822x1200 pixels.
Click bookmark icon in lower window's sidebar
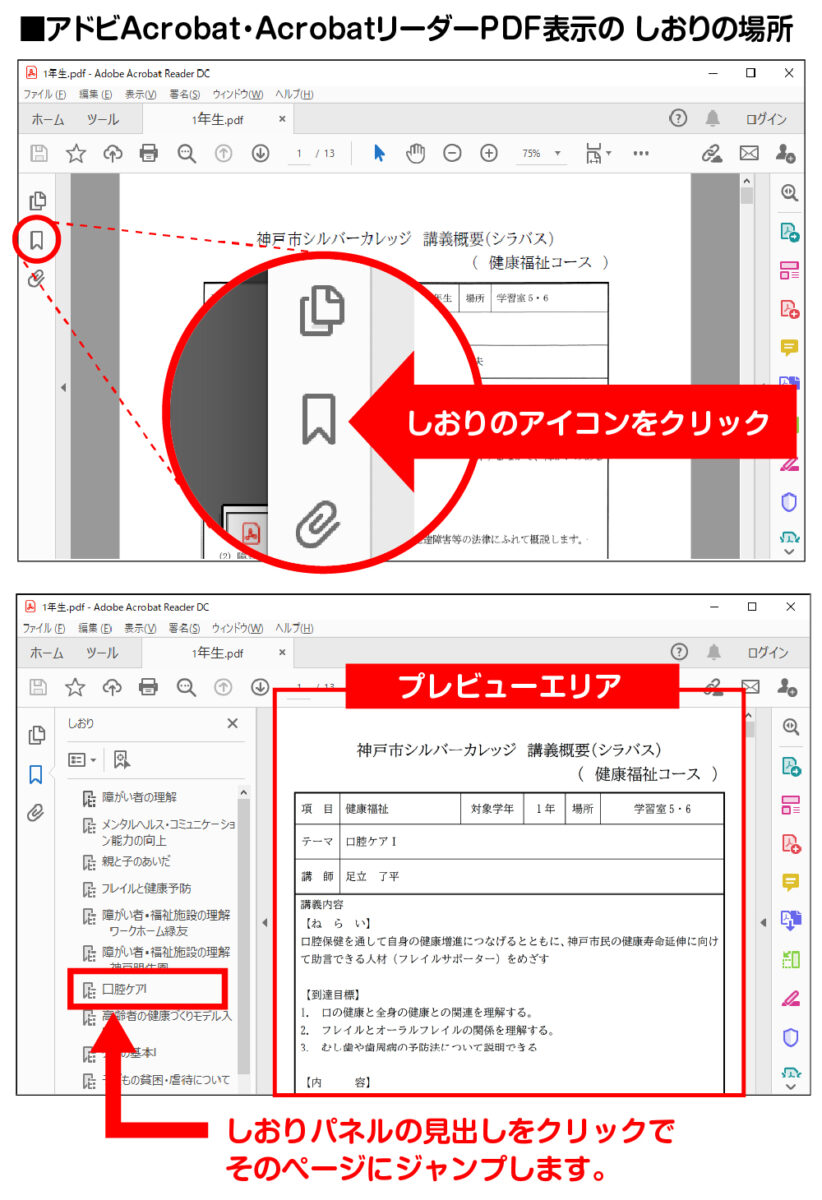click(36, 774)
